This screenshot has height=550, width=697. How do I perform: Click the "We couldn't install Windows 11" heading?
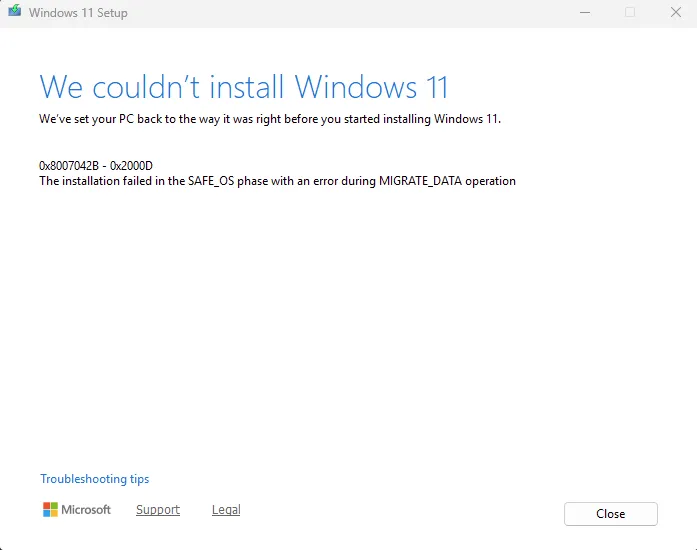tap(244, 86)
